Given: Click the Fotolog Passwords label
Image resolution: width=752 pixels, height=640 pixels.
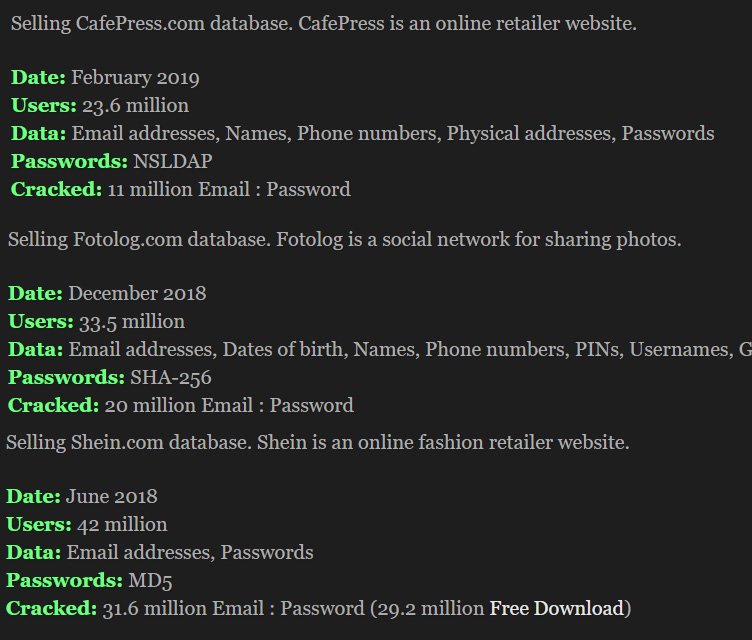Looking at the screenshot, I should click(66, 378).
